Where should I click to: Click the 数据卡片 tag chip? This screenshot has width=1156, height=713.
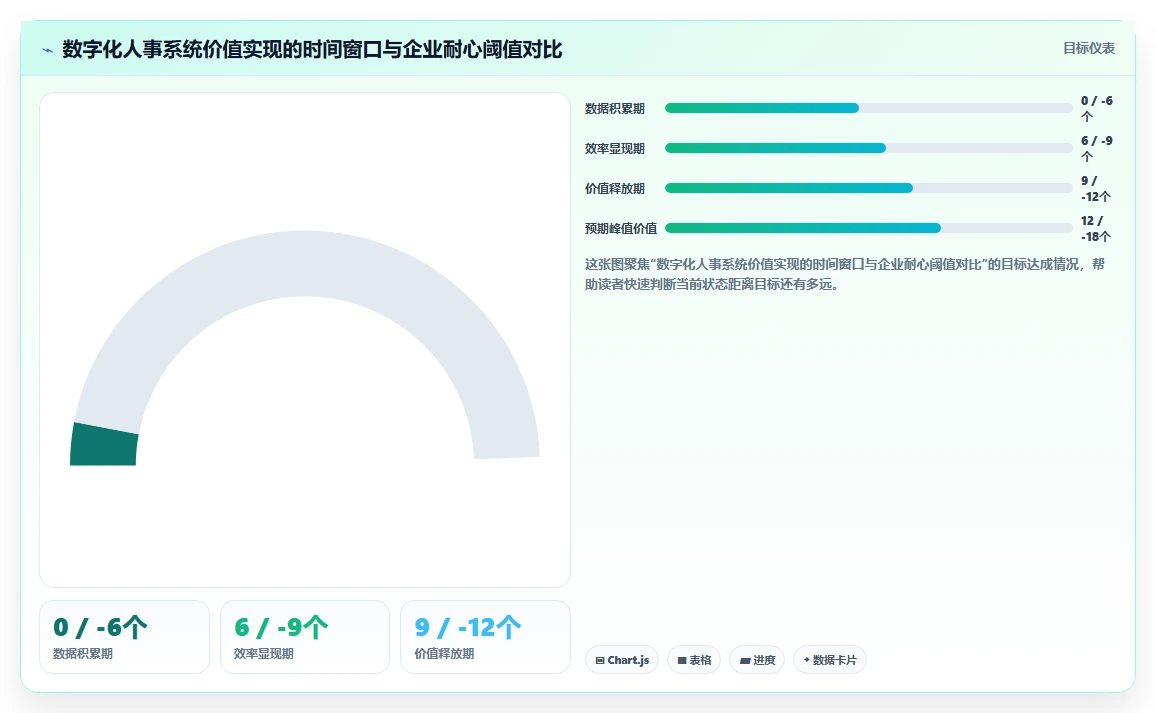tap(829, 660)
